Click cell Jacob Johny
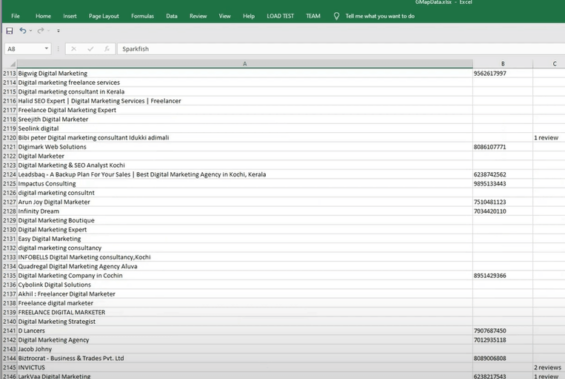Image resolution: width=565 pixels, height=379 pixels. tap(245, 349)
